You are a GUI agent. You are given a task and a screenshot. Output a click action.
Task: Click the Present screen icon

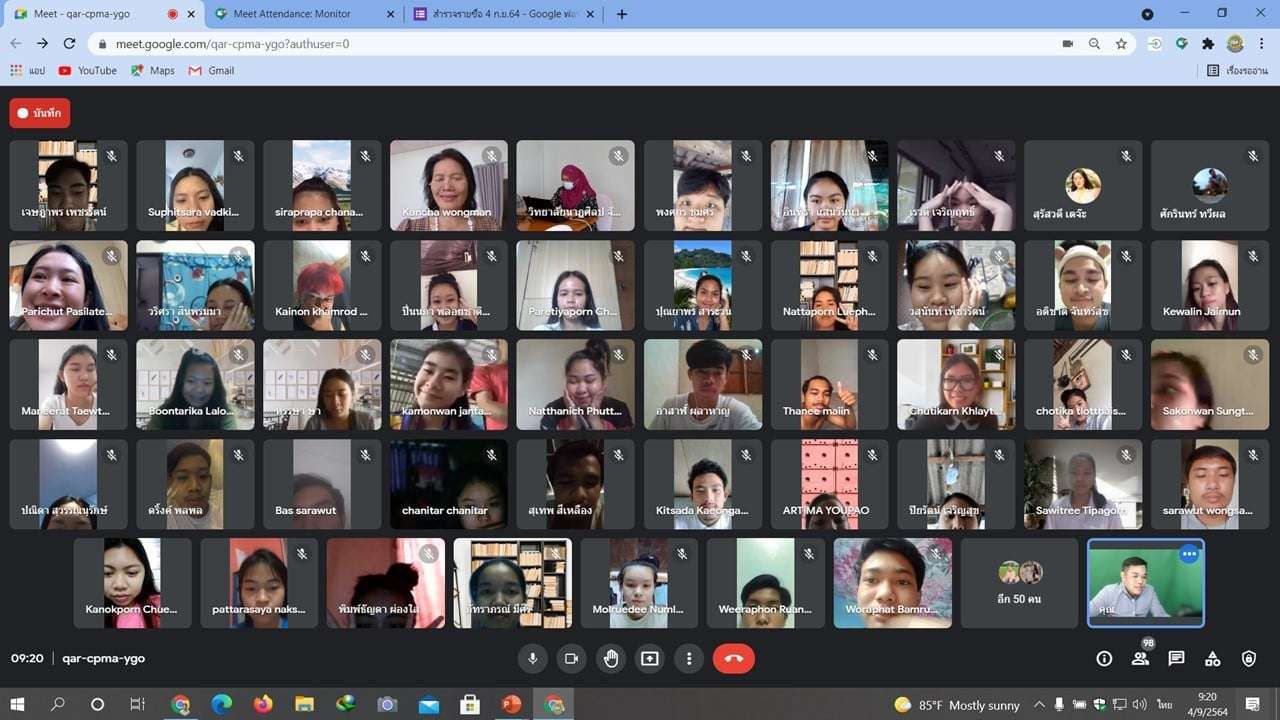tap(650, 658)
